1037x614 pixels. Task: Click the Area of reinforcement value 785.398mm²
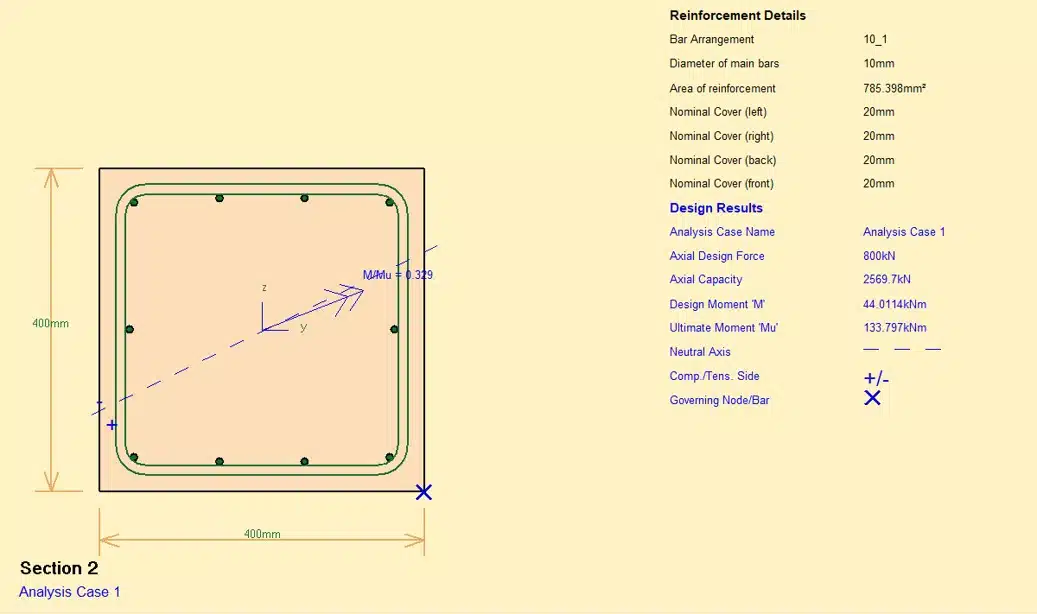click(894, 88)
